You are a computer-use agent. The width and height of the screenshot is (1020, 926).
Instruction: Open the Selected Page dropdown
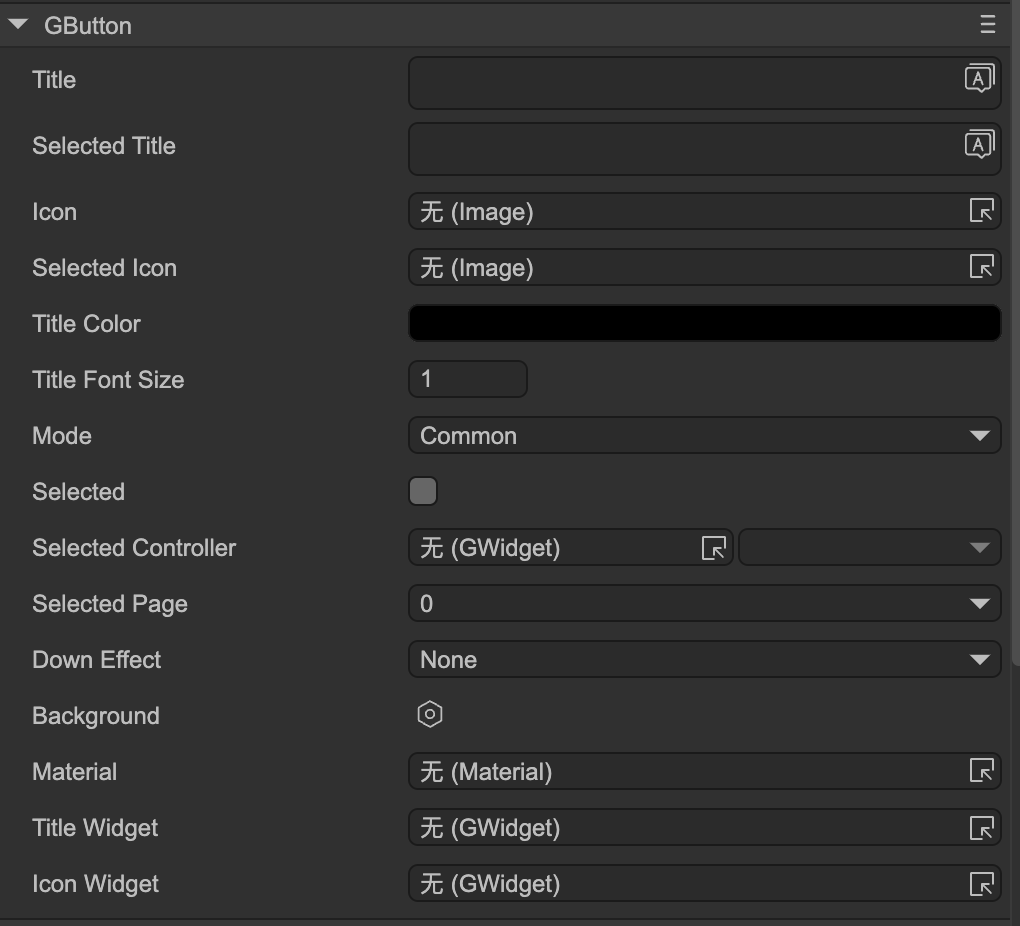point(704,603)
